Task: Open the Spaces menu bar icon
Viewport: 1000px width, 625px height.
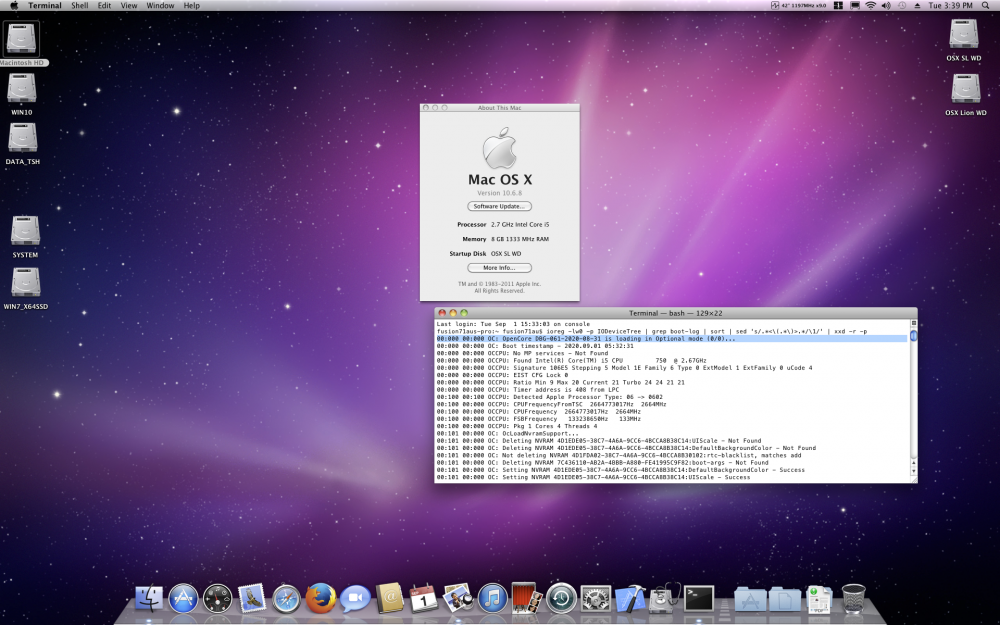Action: pos(838,6)
